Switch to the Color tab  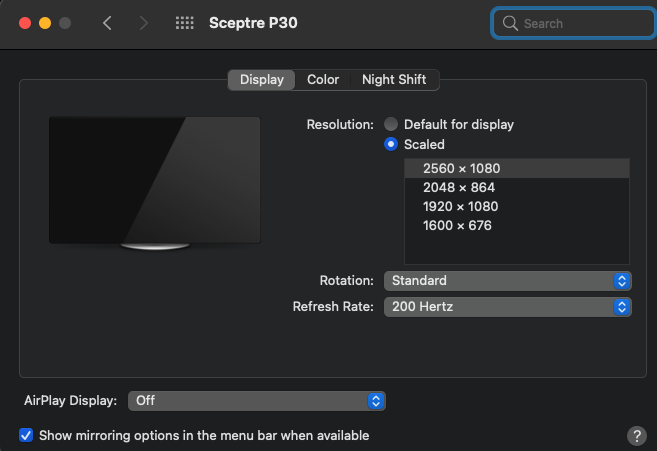323,80
